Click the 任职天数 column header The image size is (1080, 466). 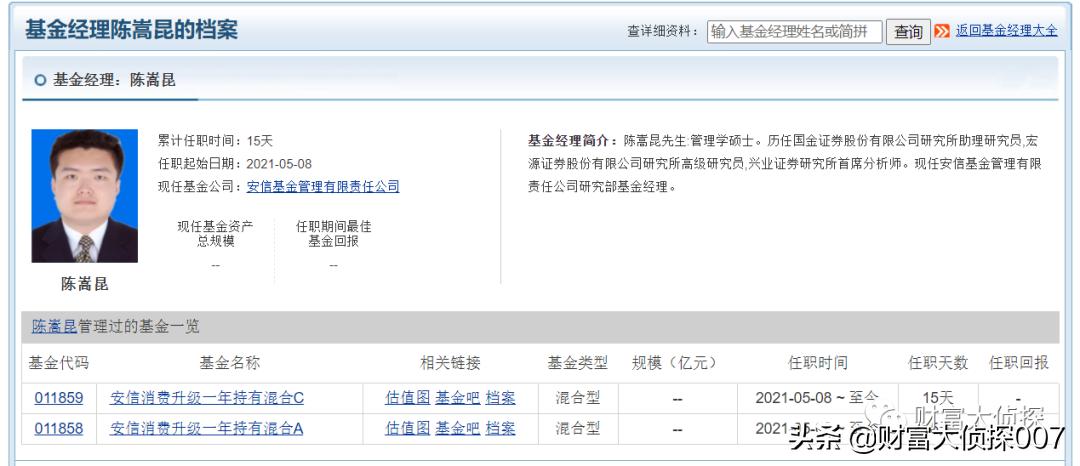[938, 363]
